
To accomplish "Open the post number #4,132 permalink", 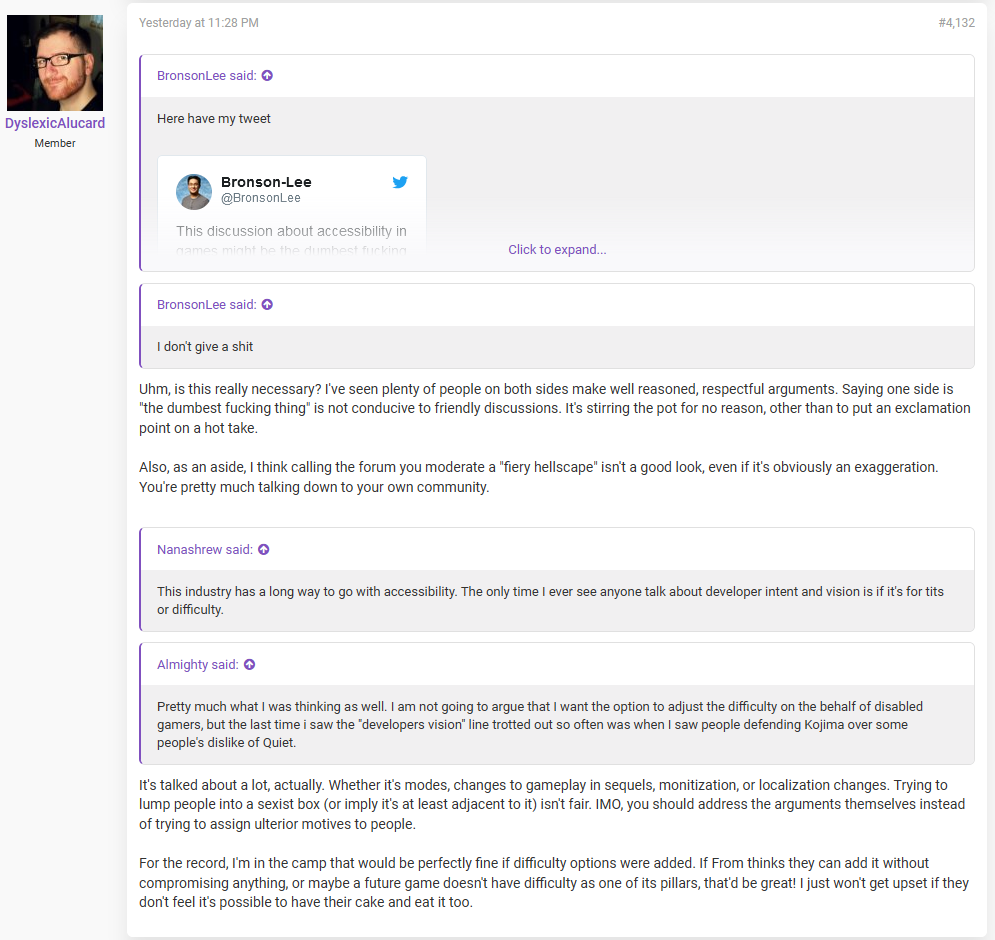I will pos(956,23).
